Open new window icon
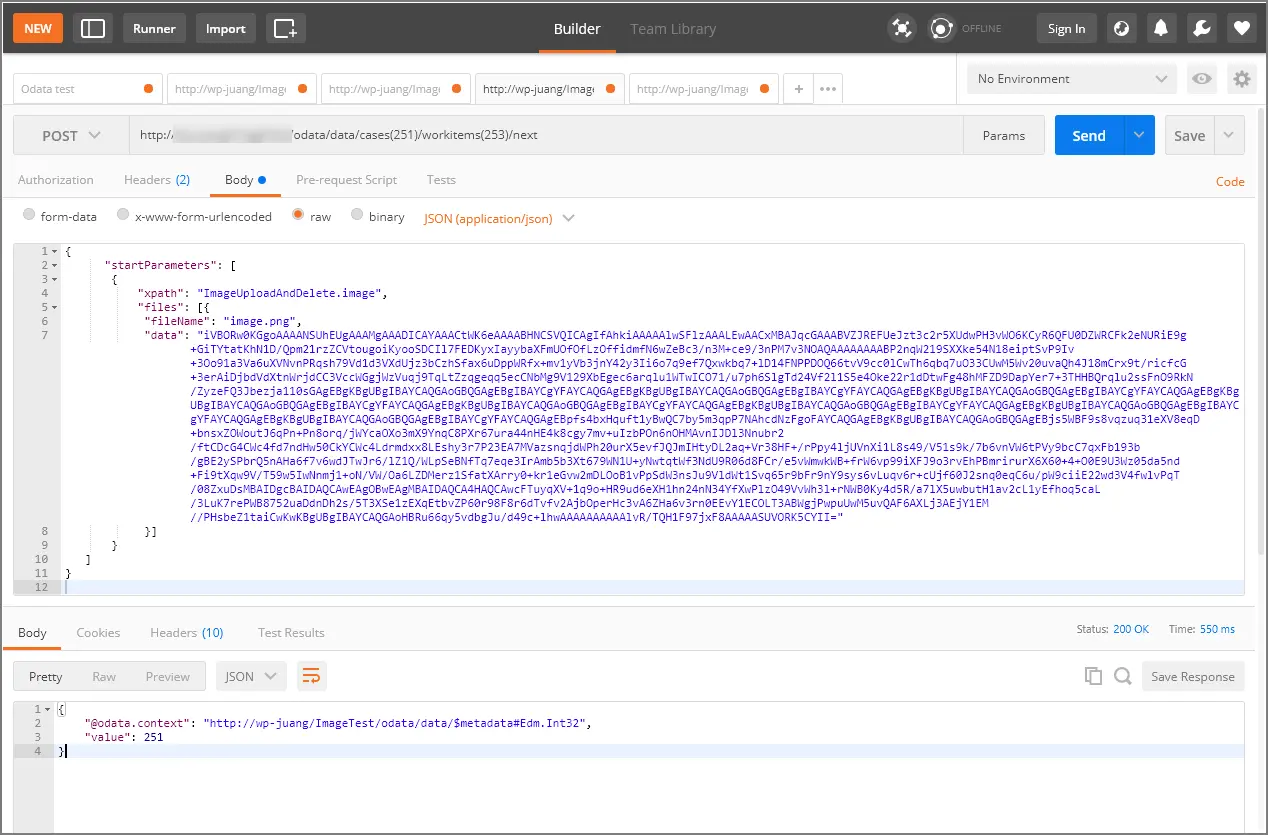This screenshot has width=1268, height=835. pyautogui.click(x=285, y=28)
